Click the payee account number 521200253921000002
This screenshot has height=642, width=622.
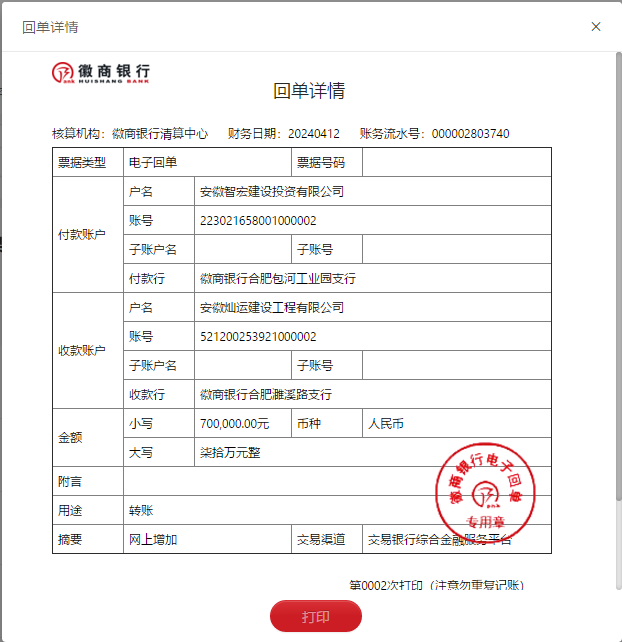click(x=258, y=337)
